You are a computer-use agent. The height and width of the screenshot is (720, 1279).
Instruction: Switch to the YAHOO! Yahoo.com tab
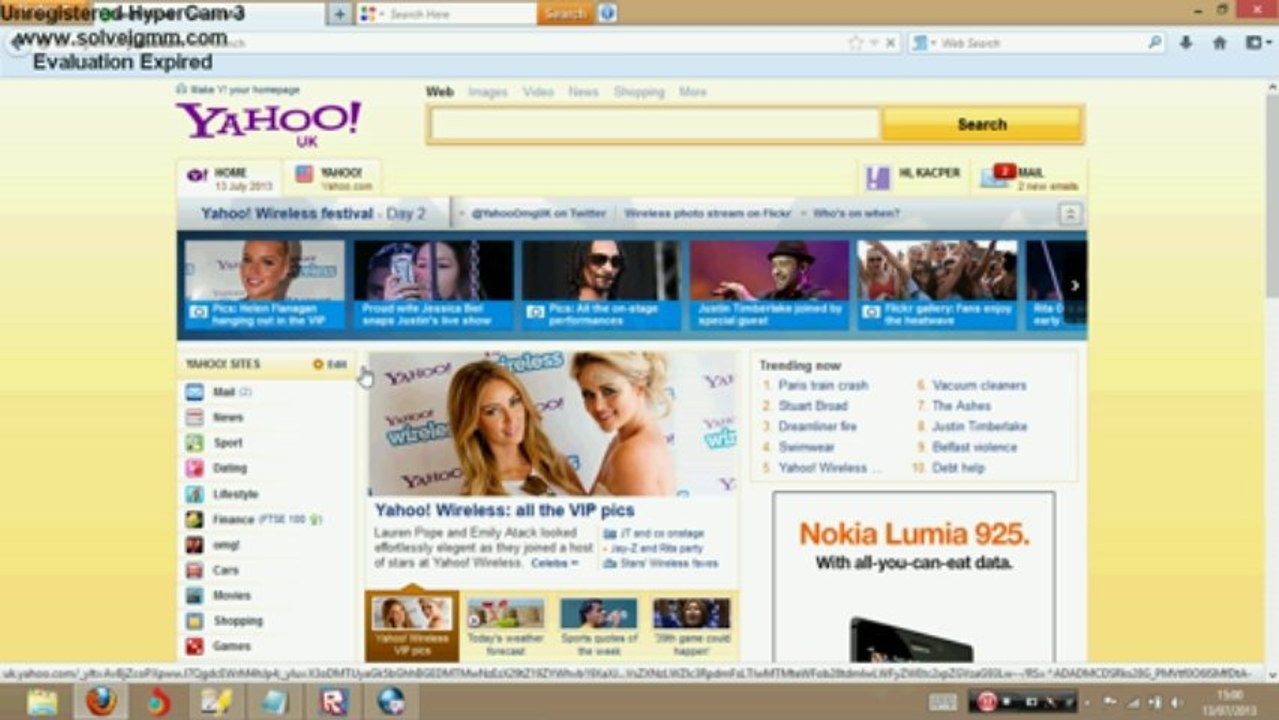click(x=334, y=179)
